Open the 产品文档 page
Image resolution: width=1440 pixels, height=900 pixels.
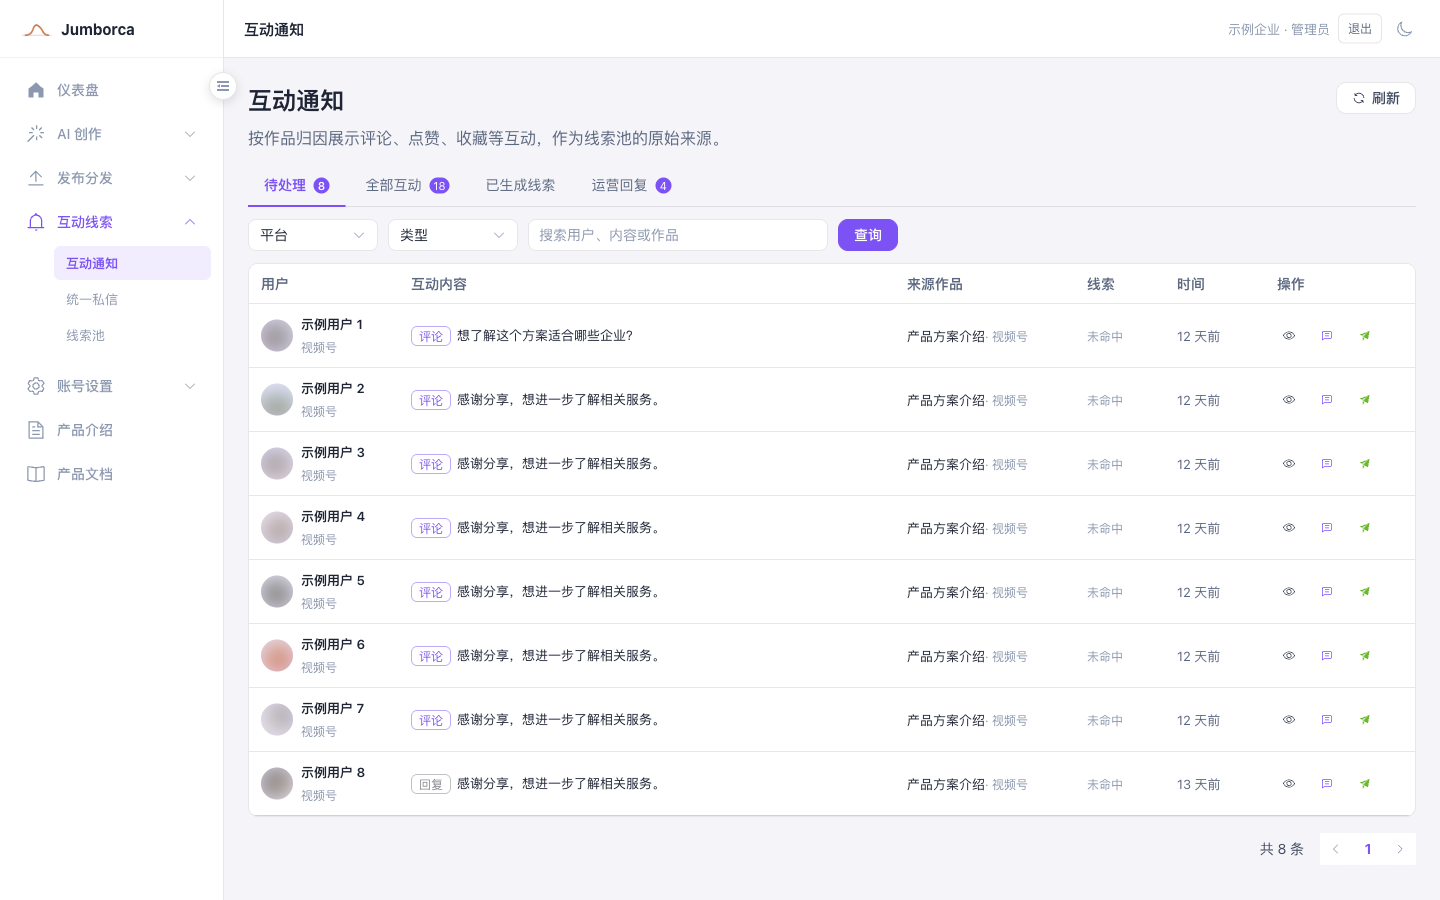[112, 474]
